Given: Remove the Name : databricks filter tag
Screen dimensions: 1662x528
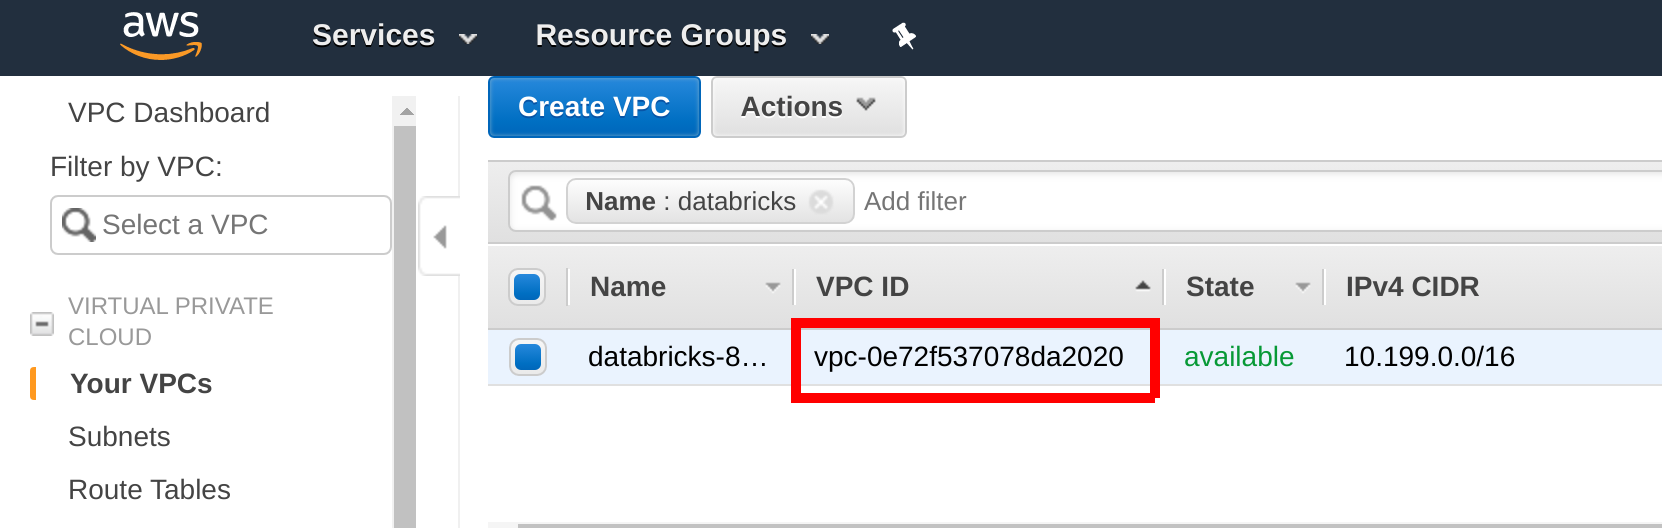Looking at the screenshot, I should [x=821, y=202].
